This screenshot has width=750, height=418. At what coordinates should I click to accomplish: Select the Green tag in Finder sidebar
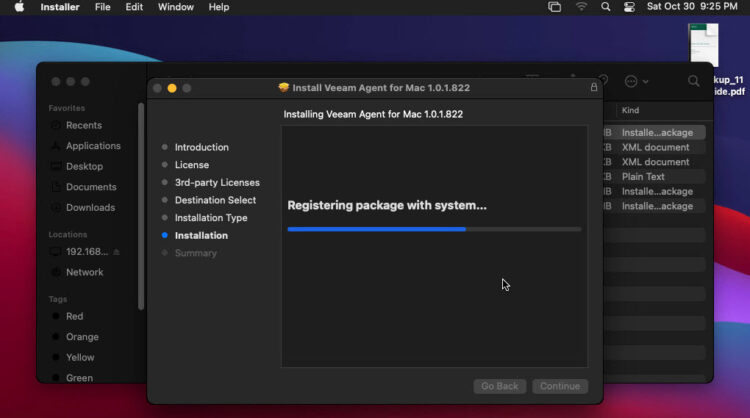(x=79, y=378)
